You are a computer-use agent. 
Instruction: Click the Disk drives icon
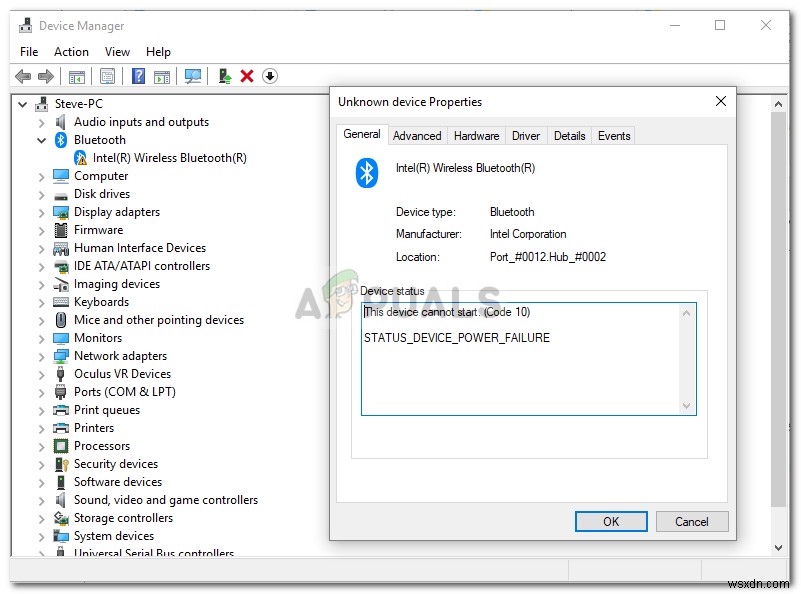pyautogui.click(x=61, y=195)
